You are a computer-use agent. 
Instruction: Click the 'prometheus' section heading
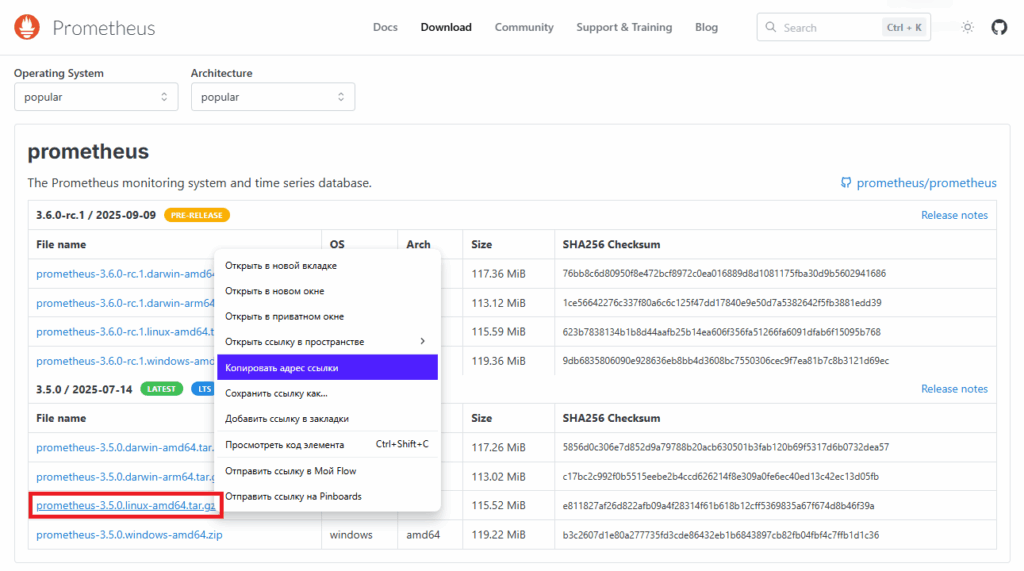pyautogui.click(x=88, y=152)
